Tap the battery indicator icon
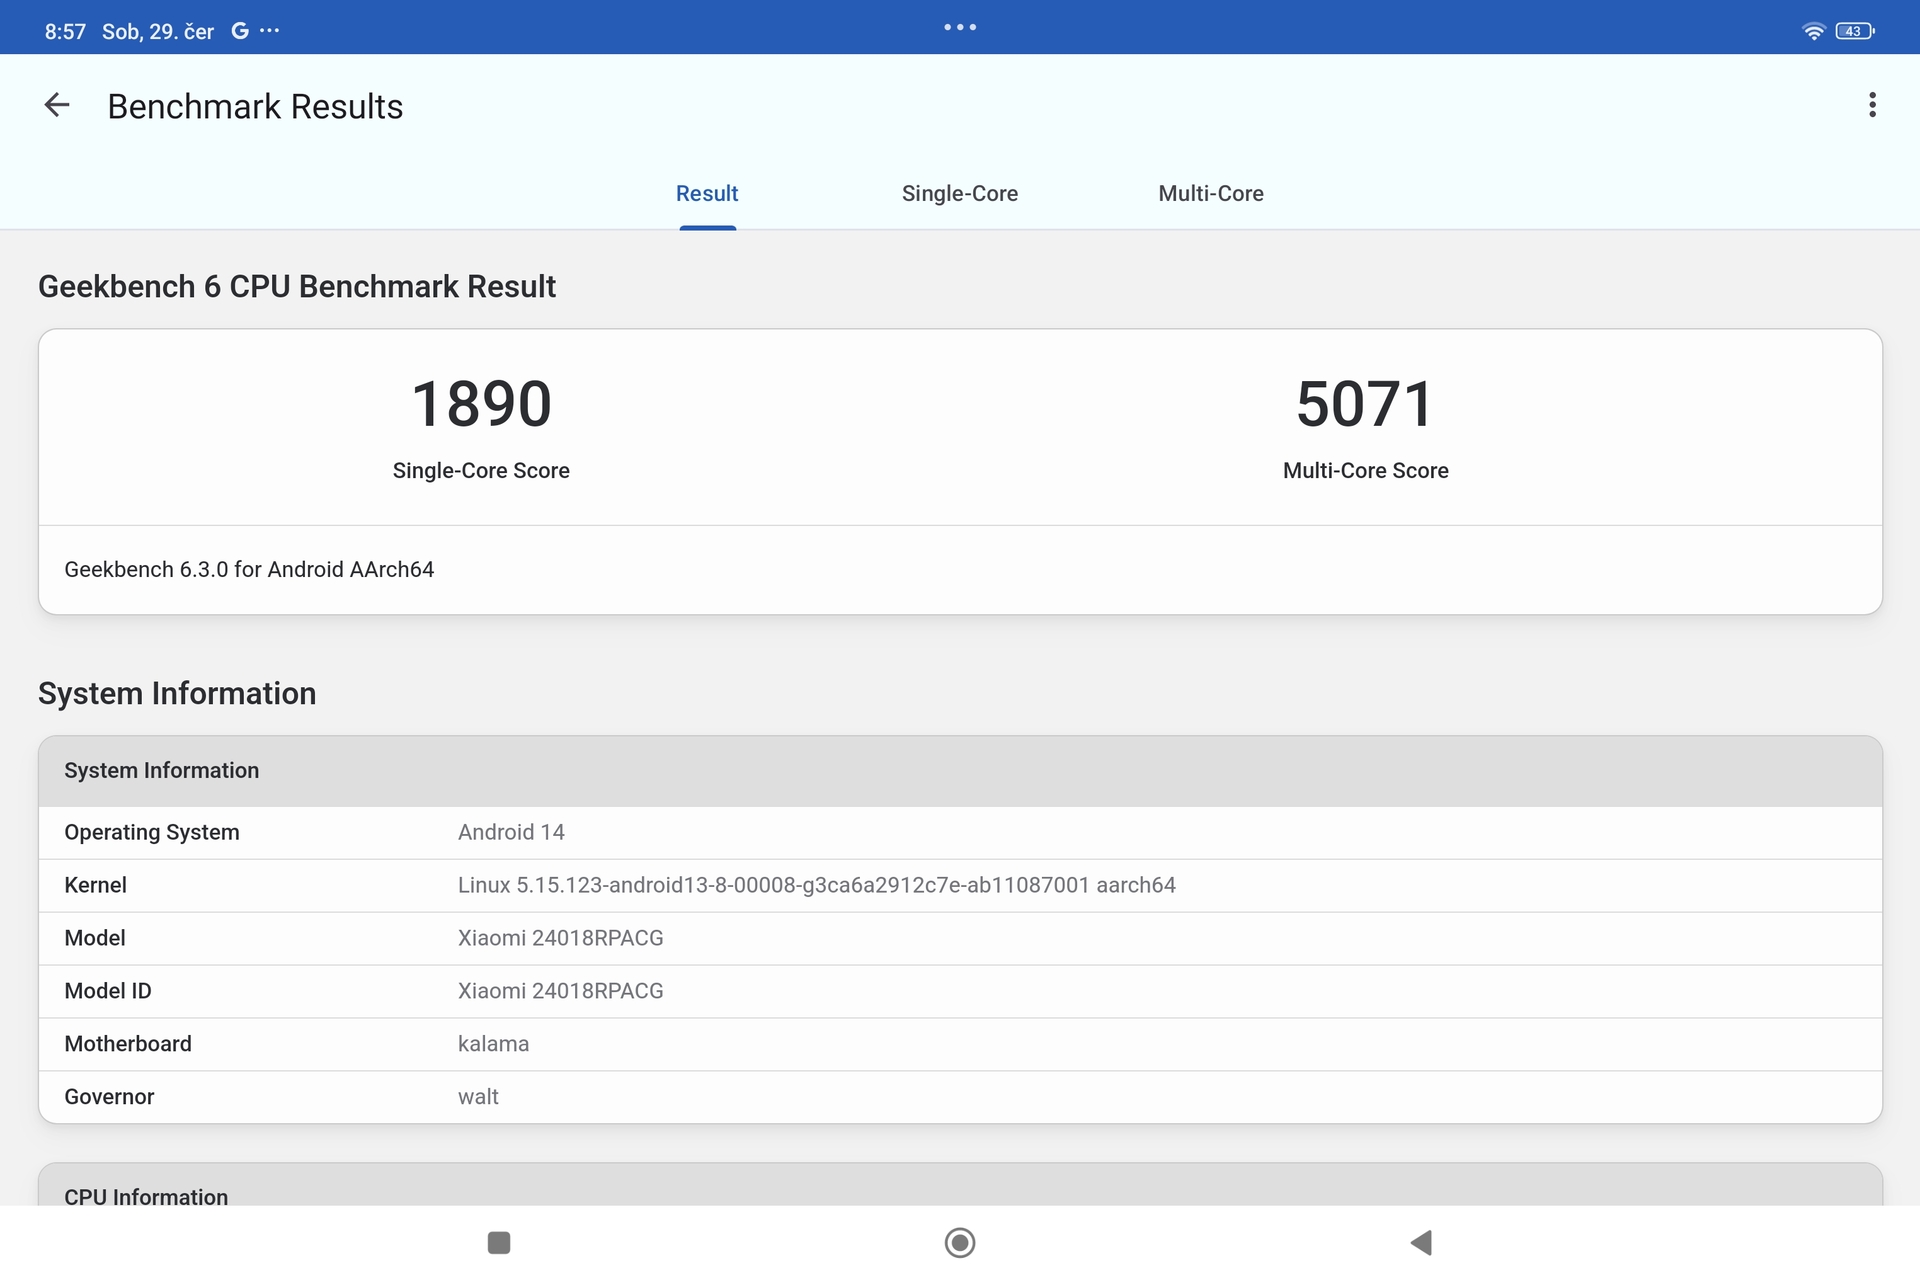Image resolution: width=1920 pixels, height=1280 pixels. (1854, 31)
